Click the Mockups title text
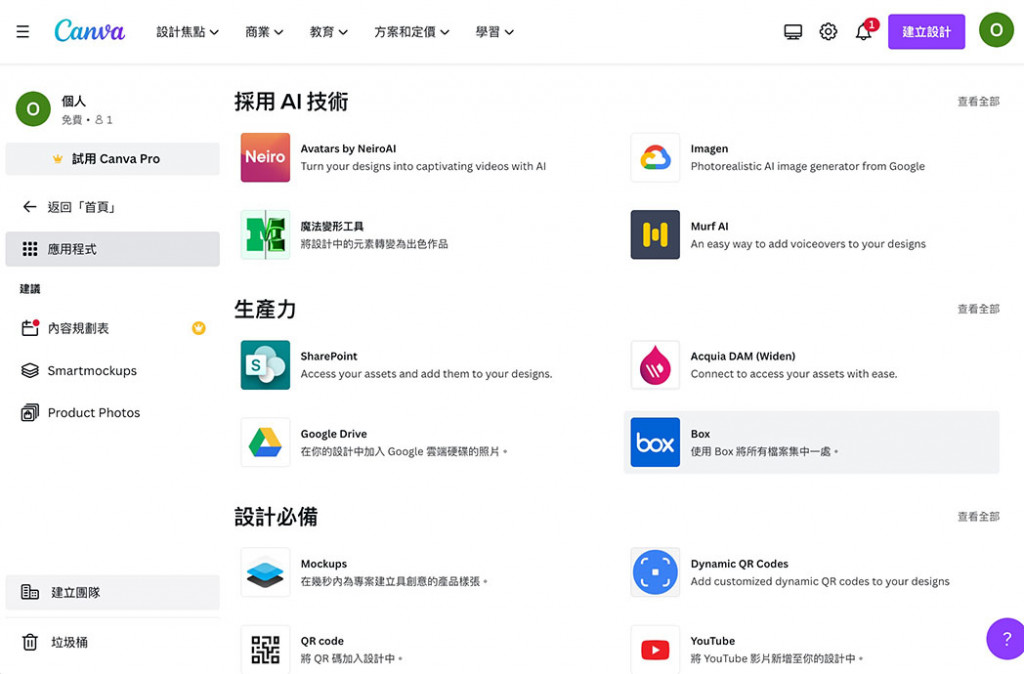The image size is (1024, 674). pos(323,564)
